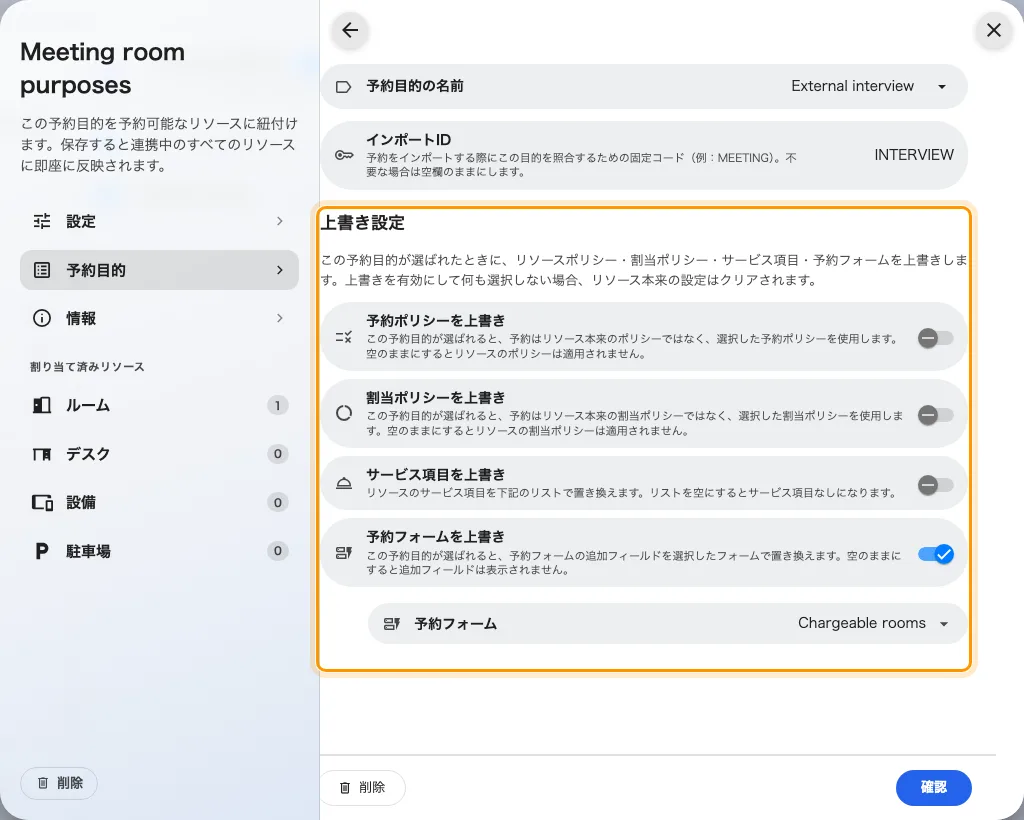Click the INTERVIEW import ID field
This screenshot has width=1024, height=820.
914,155
